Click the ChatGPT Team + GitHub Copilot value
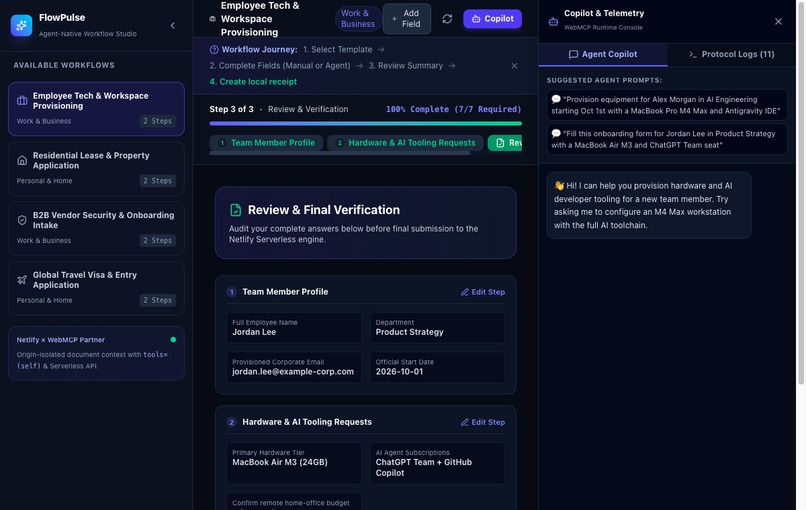The width and height of the screenshot is (806, 510). (x=424, y=467)
